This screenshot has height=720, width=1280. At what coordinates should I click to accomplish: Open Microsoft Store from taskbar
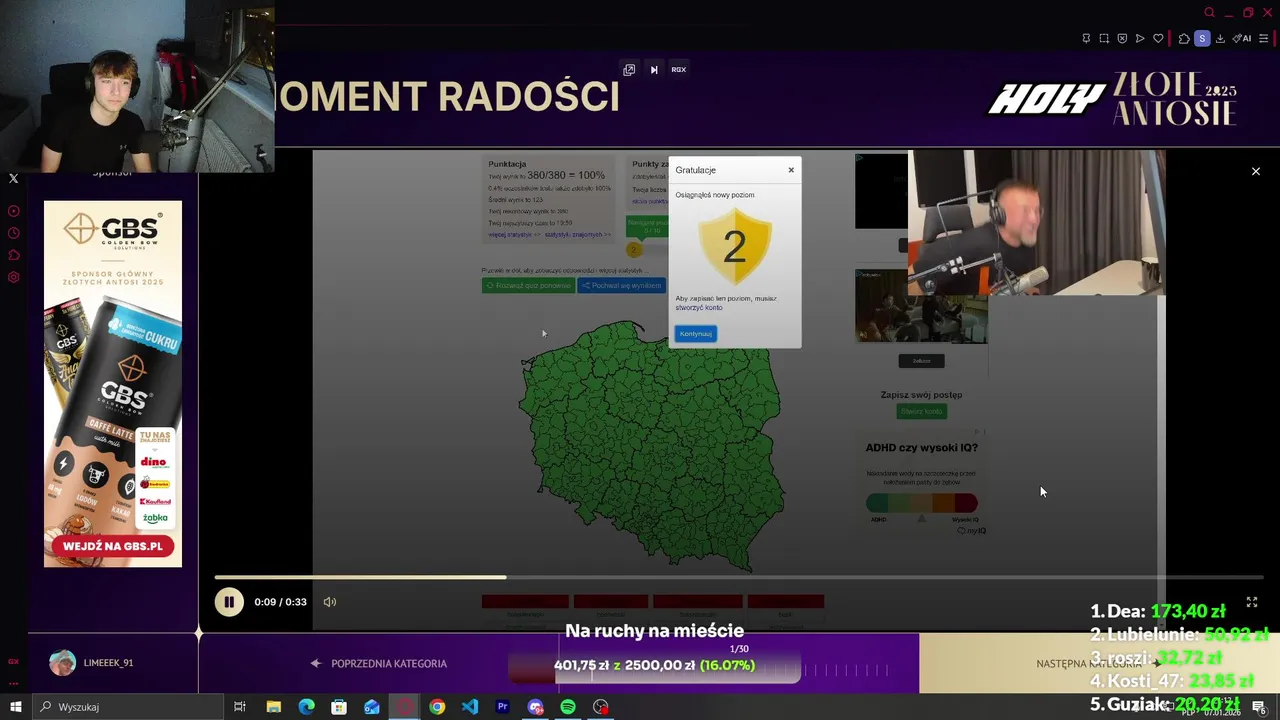339,707
